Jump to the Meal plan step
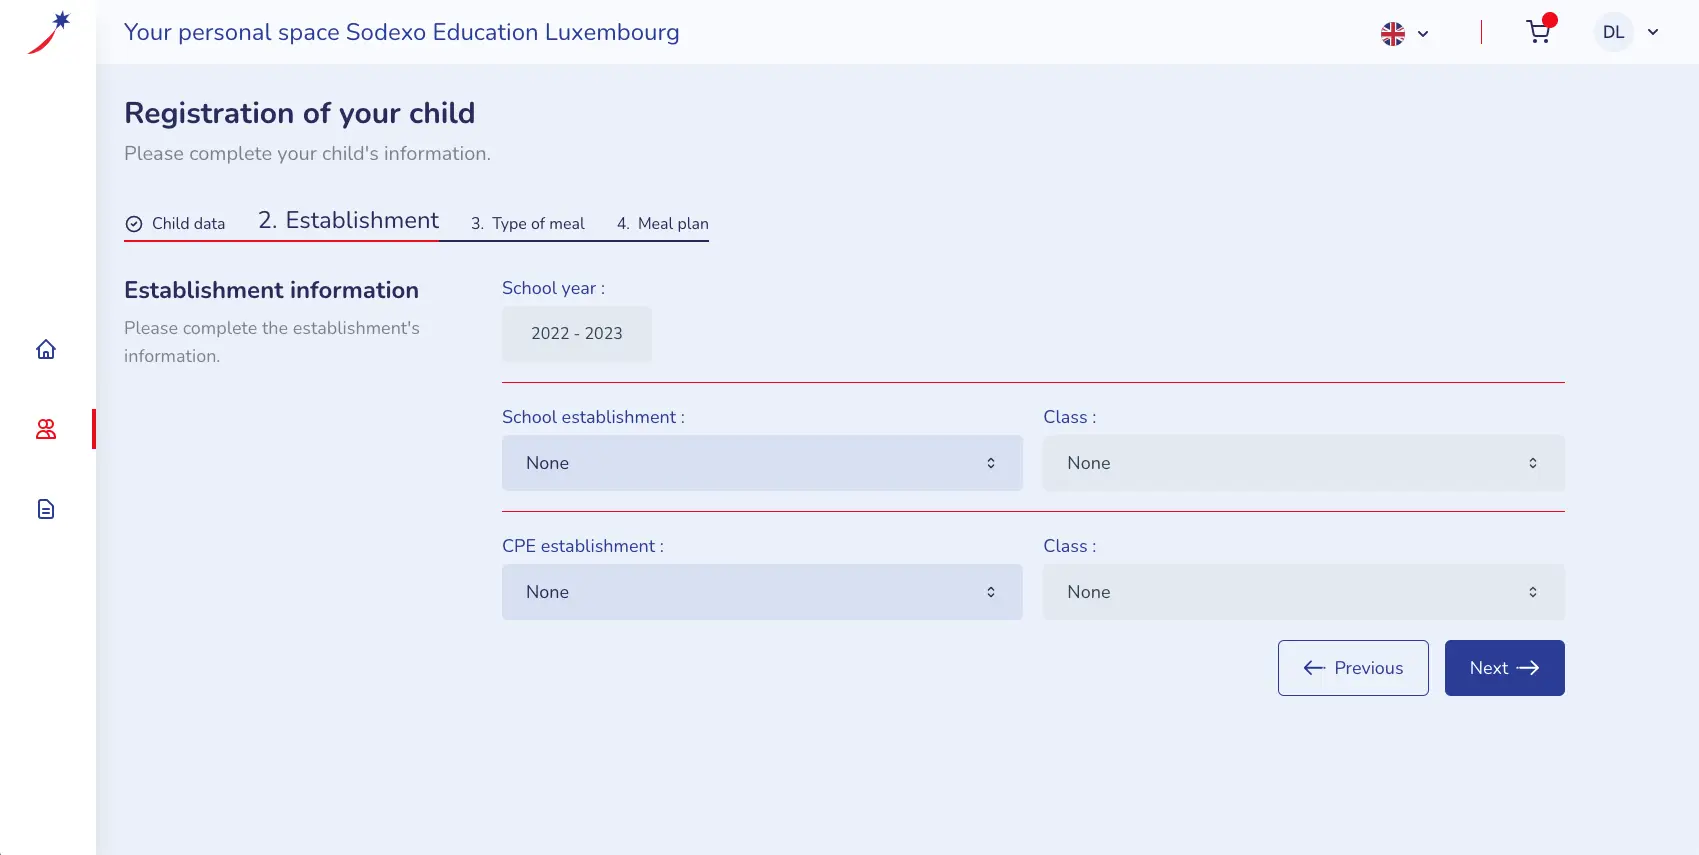The image size is (1699, 855). coord(662,224)
